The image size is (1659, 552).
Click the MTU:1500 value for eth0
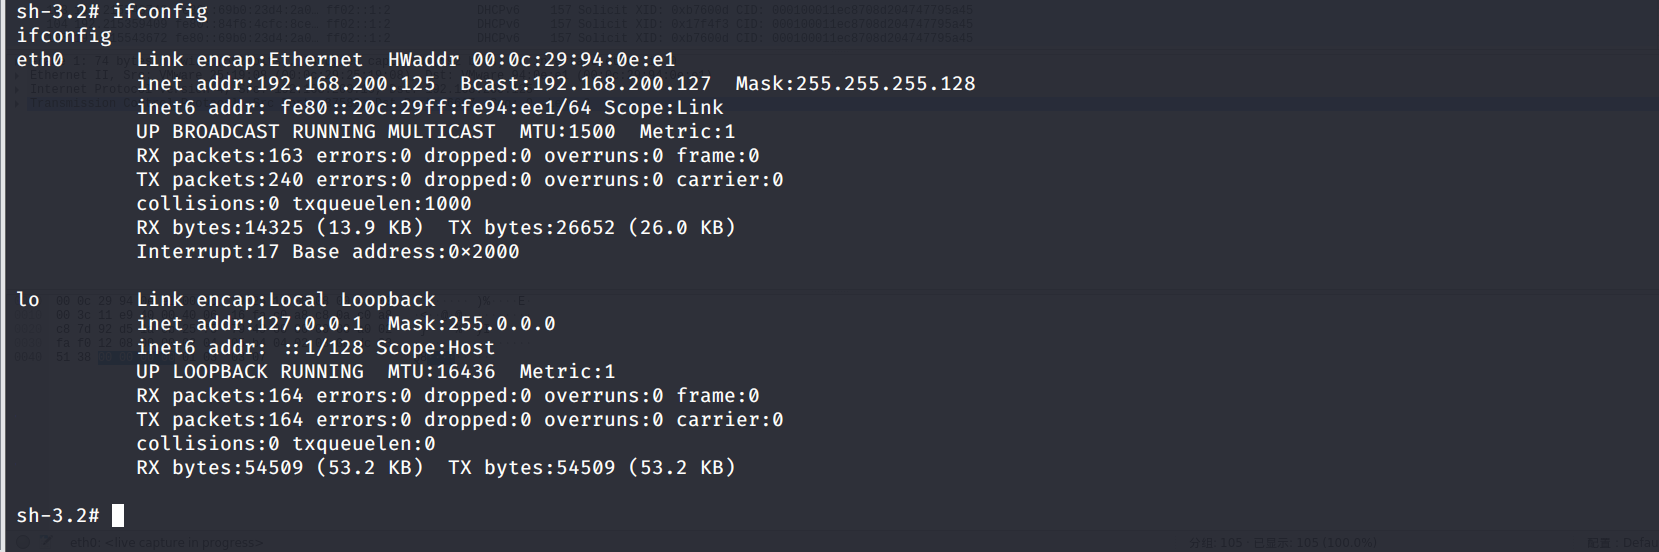pos(568,132)
